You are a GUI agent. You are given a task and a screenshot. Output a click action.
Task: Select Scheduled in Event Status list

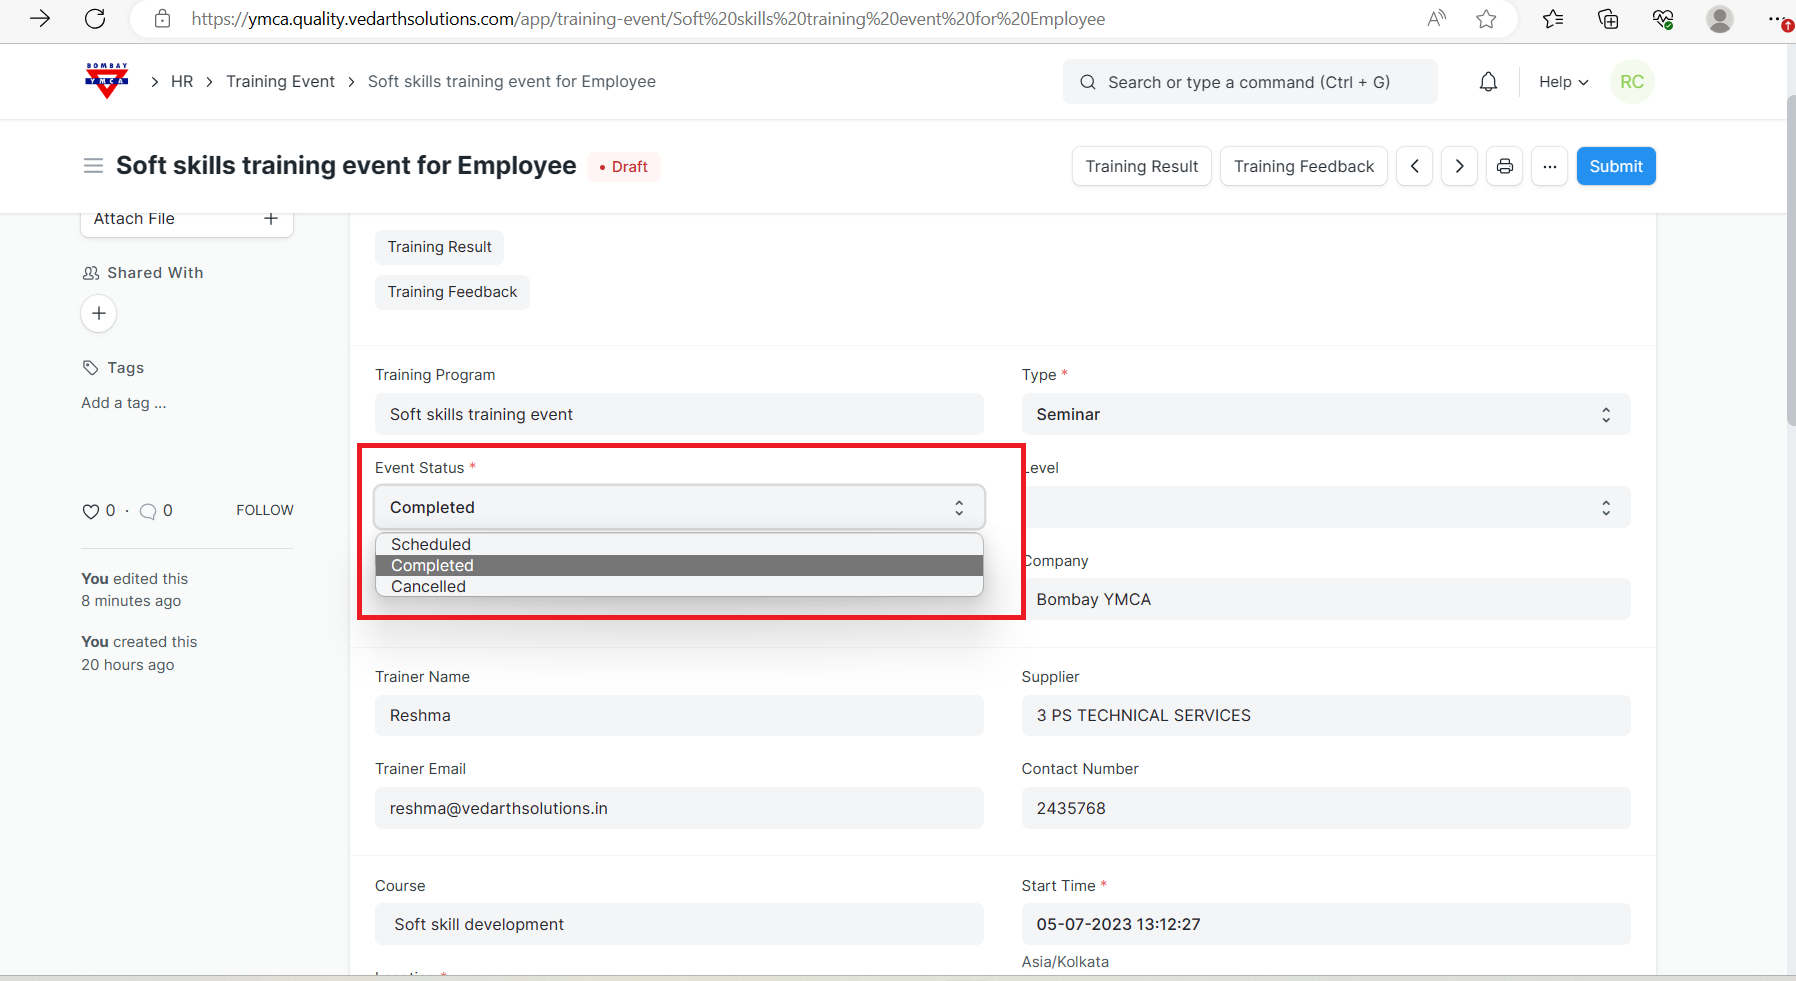click(431, 544)
